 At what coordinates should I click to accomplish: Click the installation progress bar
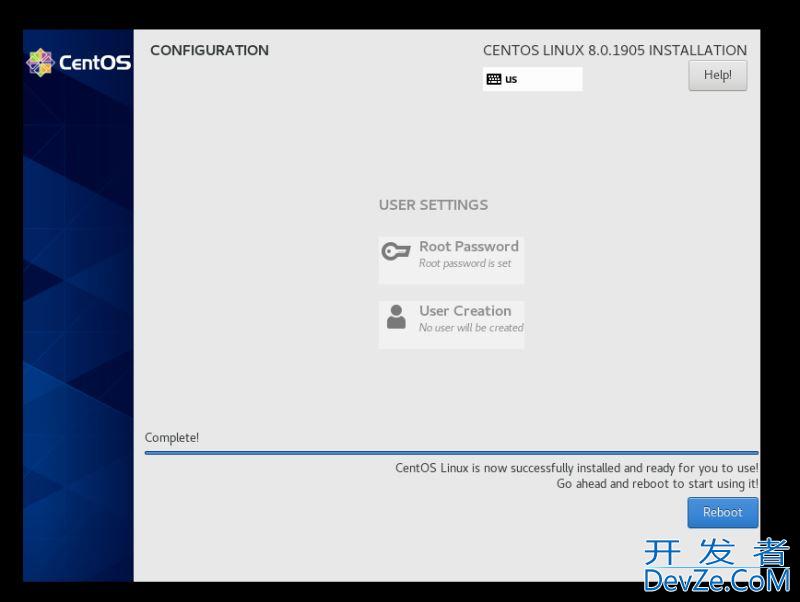[x=451, y=453]
